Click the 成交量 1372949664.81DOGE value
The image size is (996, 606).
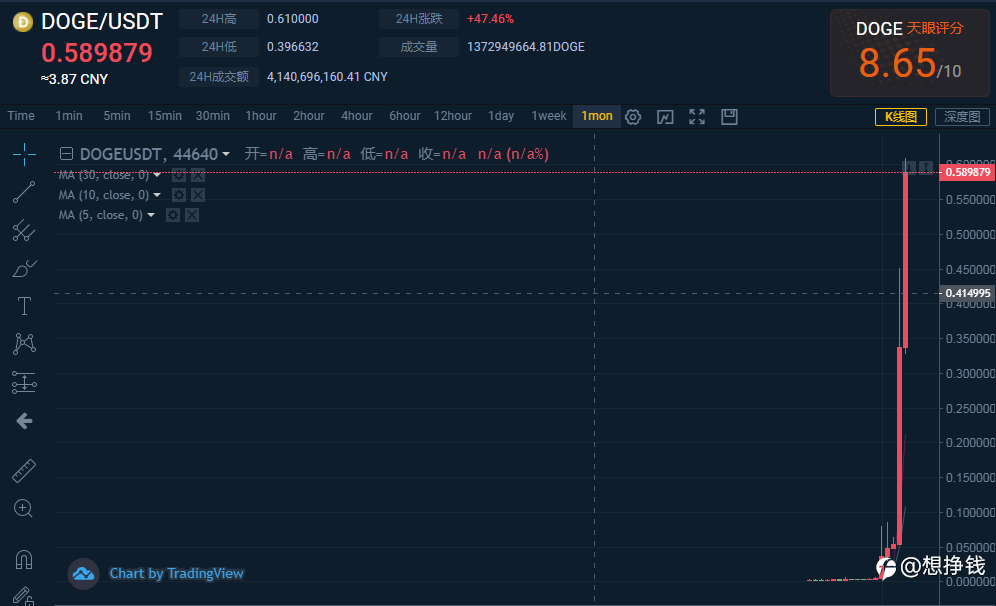click(526, 47)
